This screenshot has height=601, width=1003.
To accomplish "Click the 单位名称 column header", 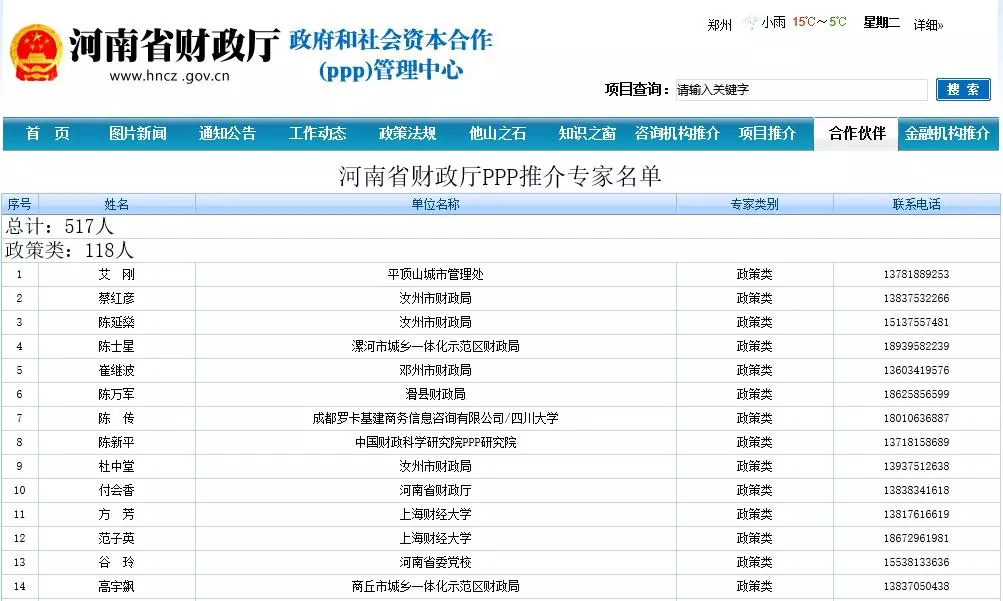I will click(x=436, y=204).
